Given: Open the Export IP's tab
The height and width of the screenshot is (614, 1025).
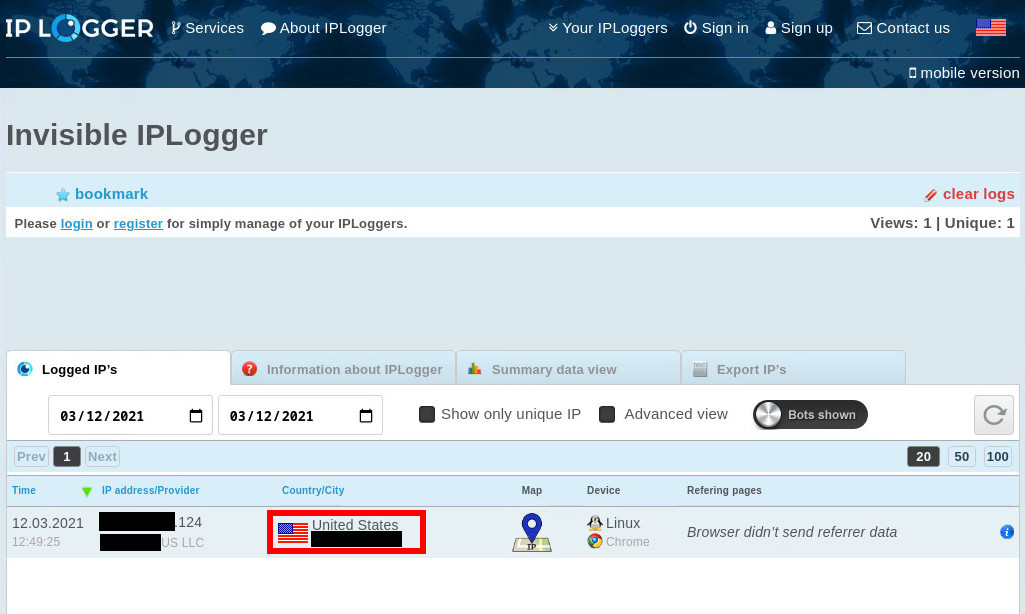Looking at the screenshot, I should [751, 369].
